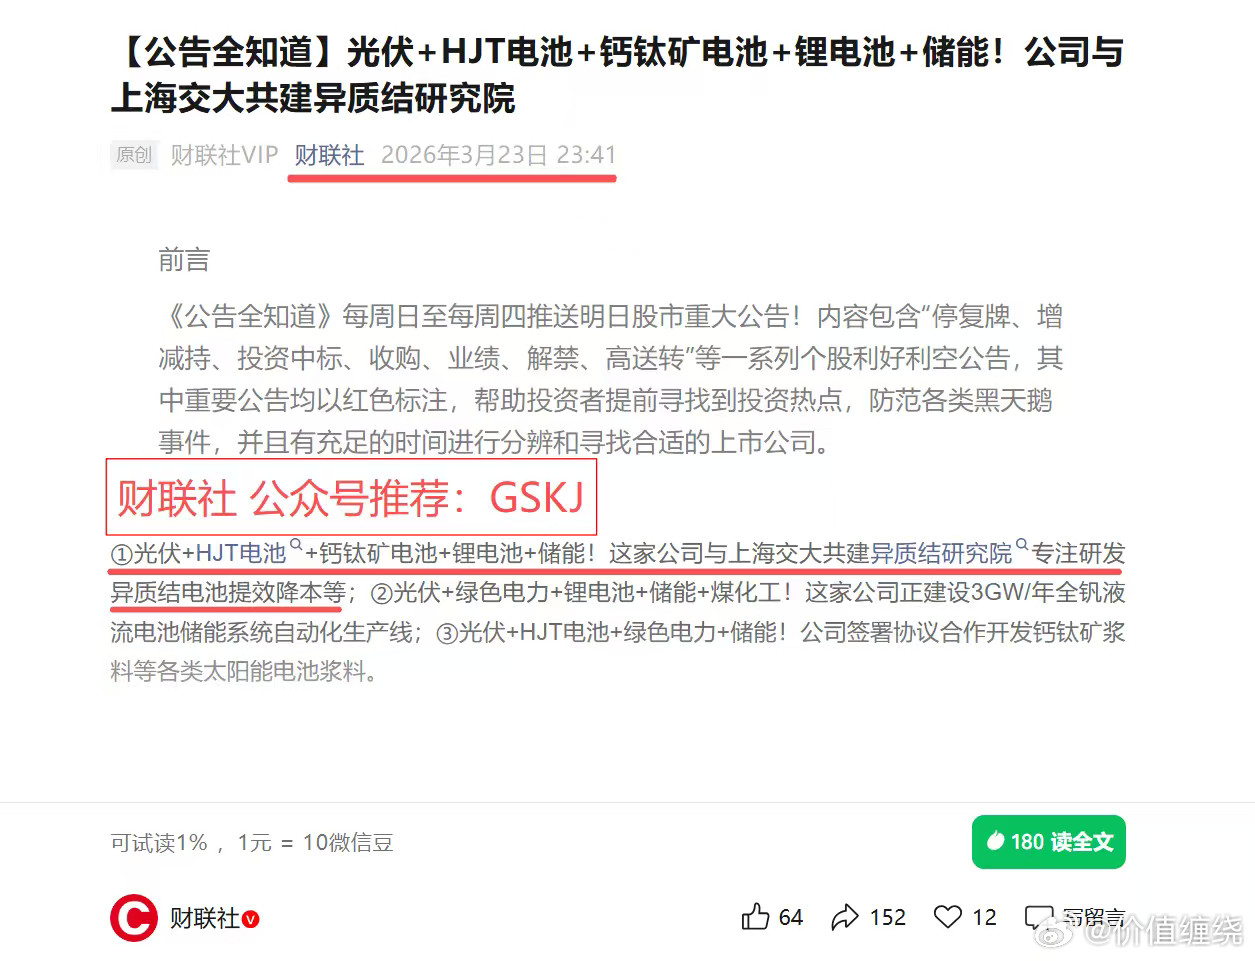Click the search icon after HJT电池
Screen dimensions: 1255x961
point(296,545)
